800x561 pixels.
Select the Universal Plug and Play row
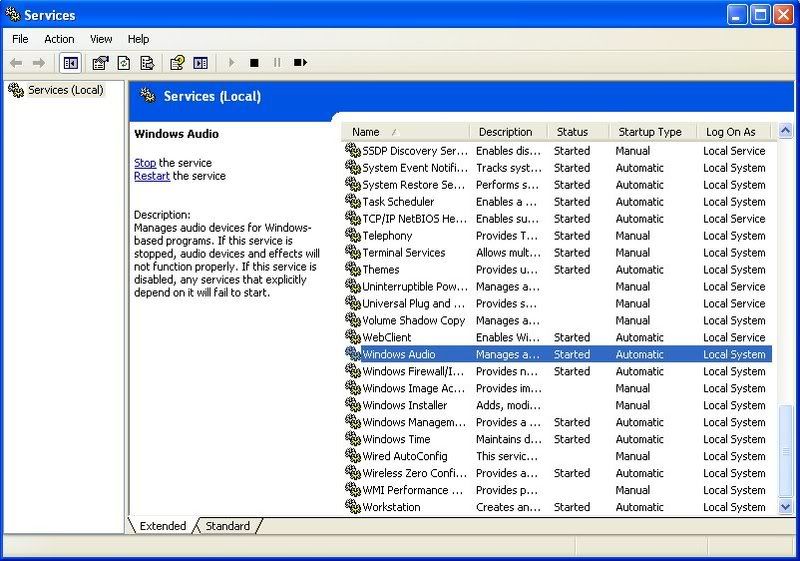pos(558,303)
